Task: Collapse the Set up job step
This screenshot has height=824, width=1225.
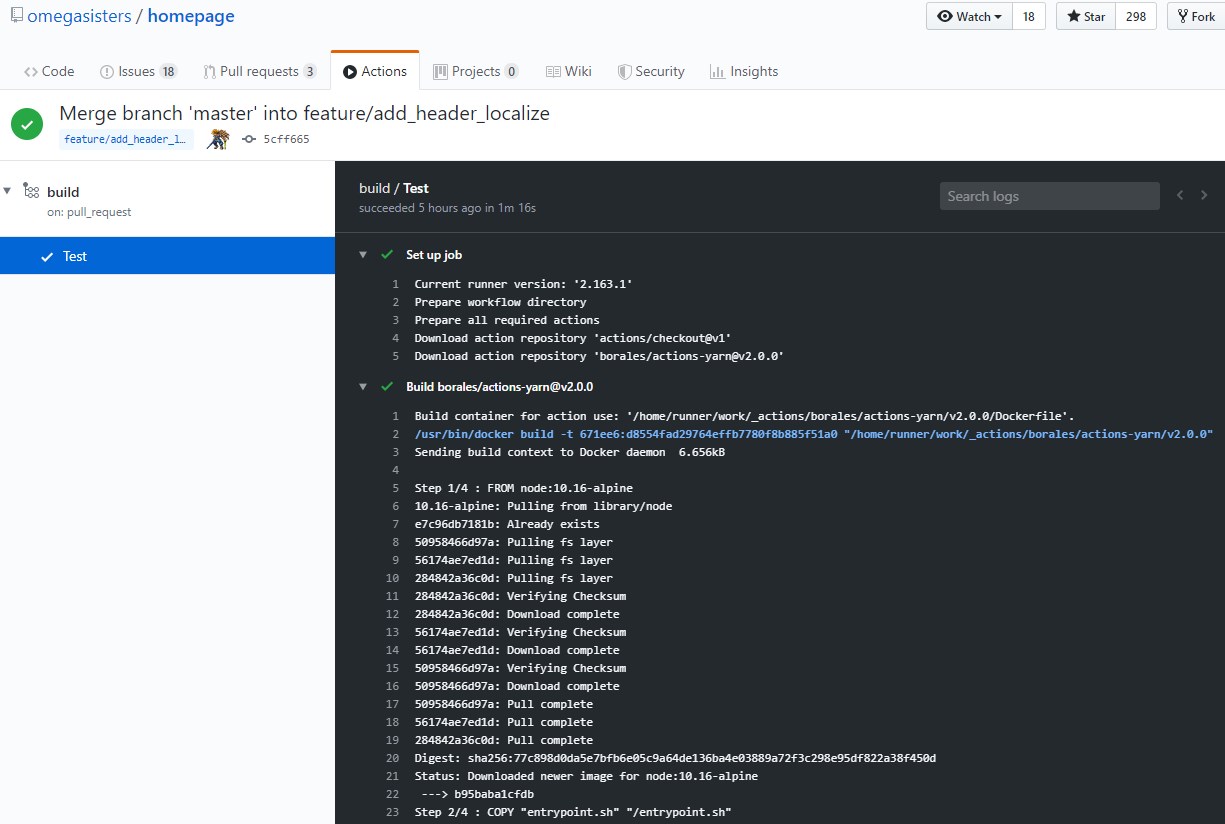Action: pyautogui.click(x=363, y=255)
